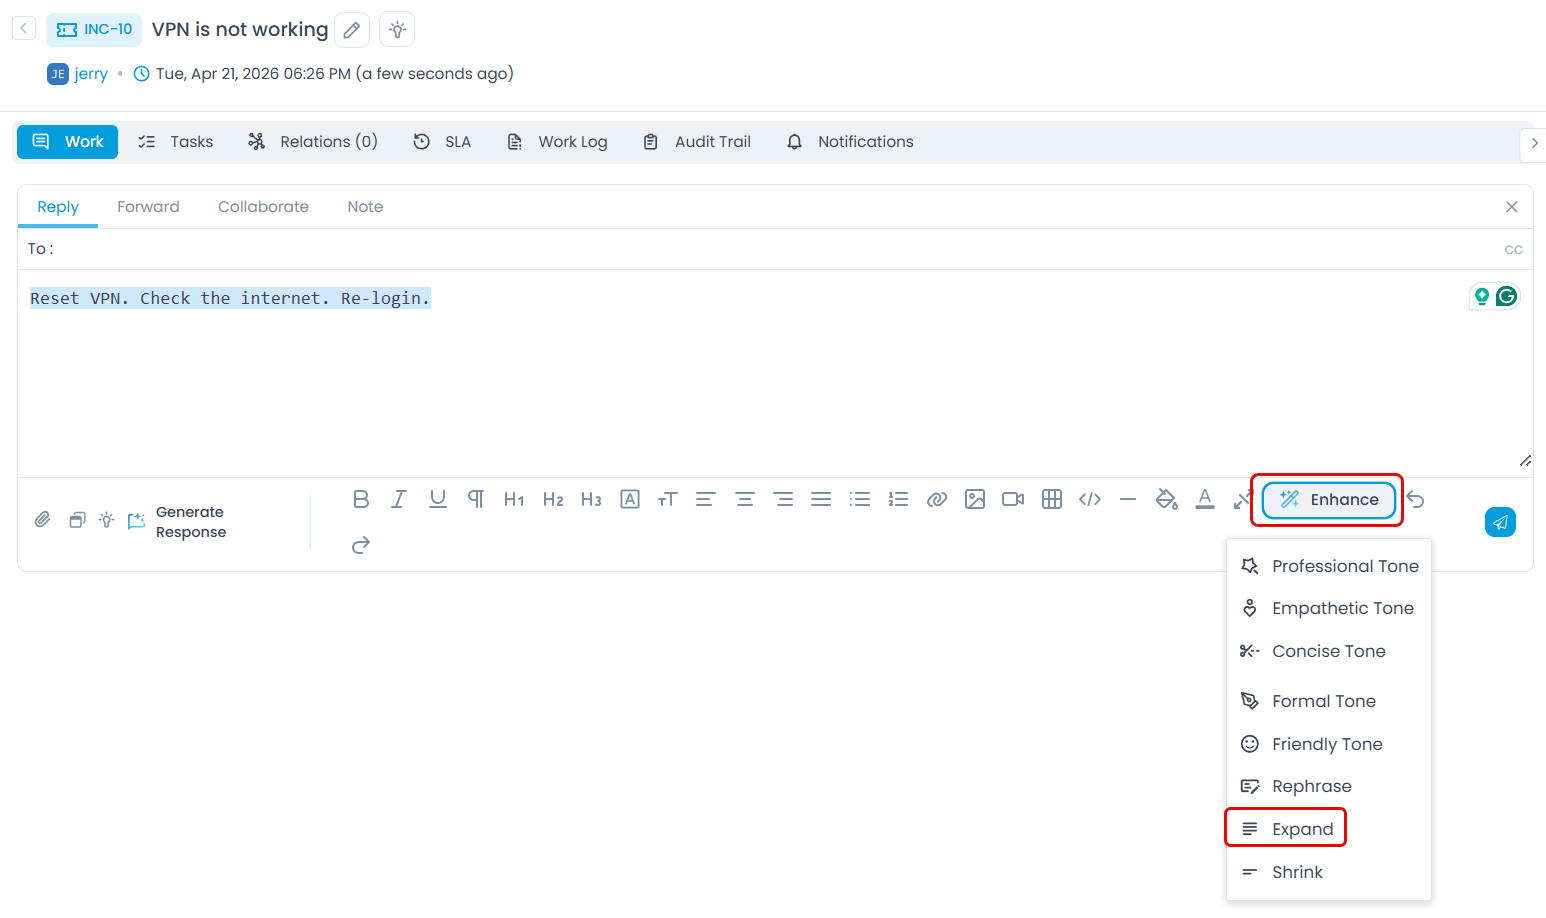The height and width of the screenshot is (918, 1546).
Task: Insert a table into reply
Action: coord(1051,499)
